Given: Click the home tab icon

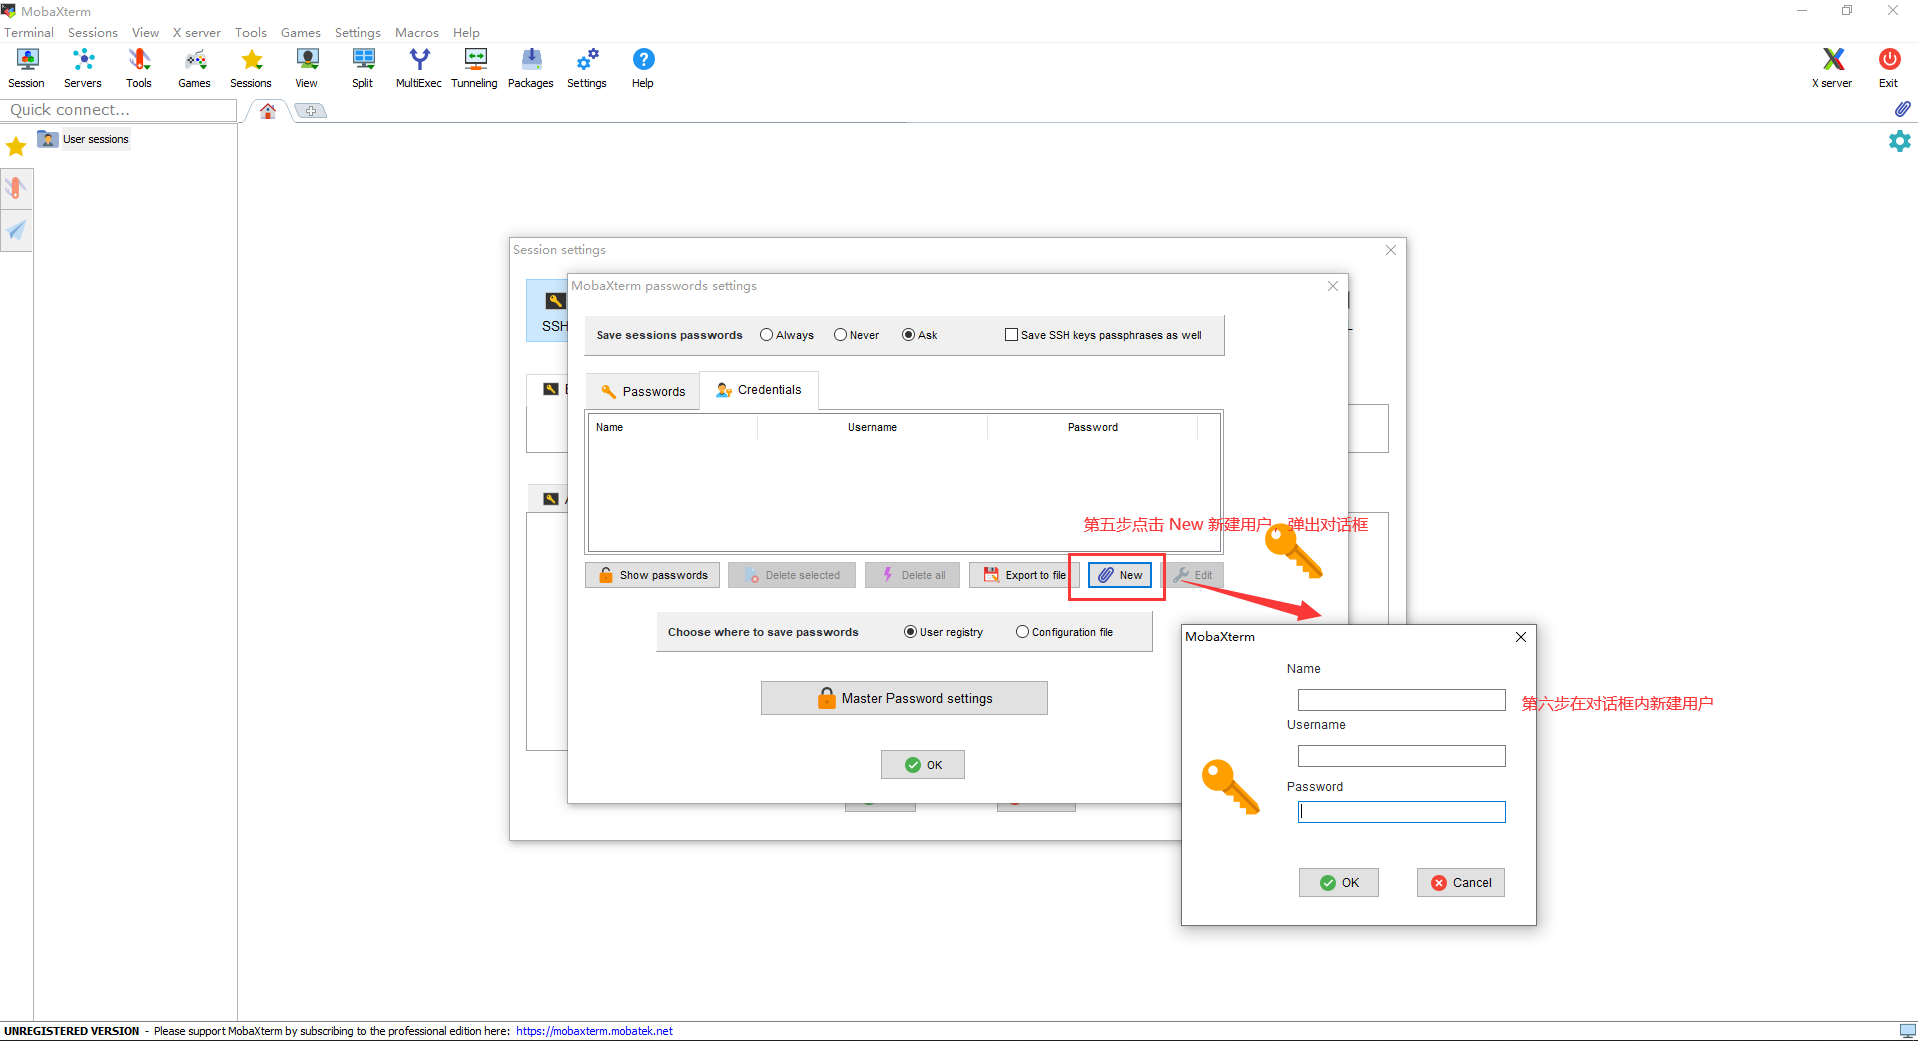Looking at the screenshot, I should tap(268, 111).
